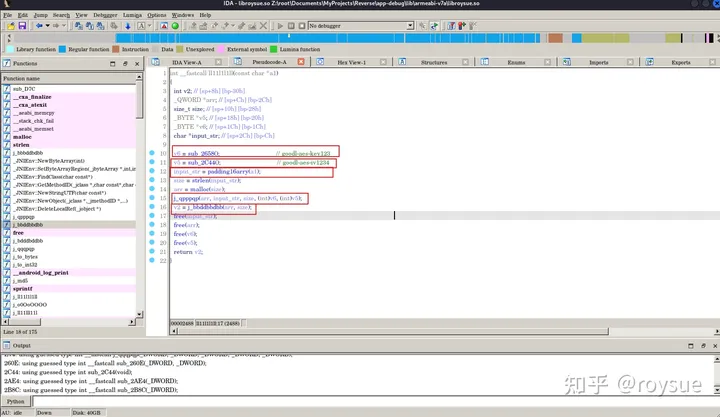Open the Jump menu

40,15
